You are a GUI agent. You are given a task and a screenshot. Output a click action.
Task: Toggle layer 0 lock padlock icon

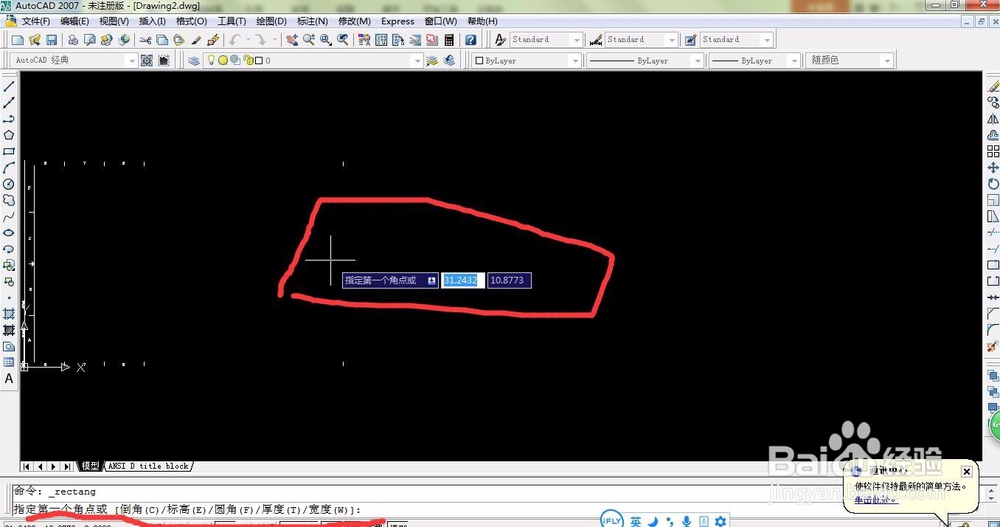[247, 60]
